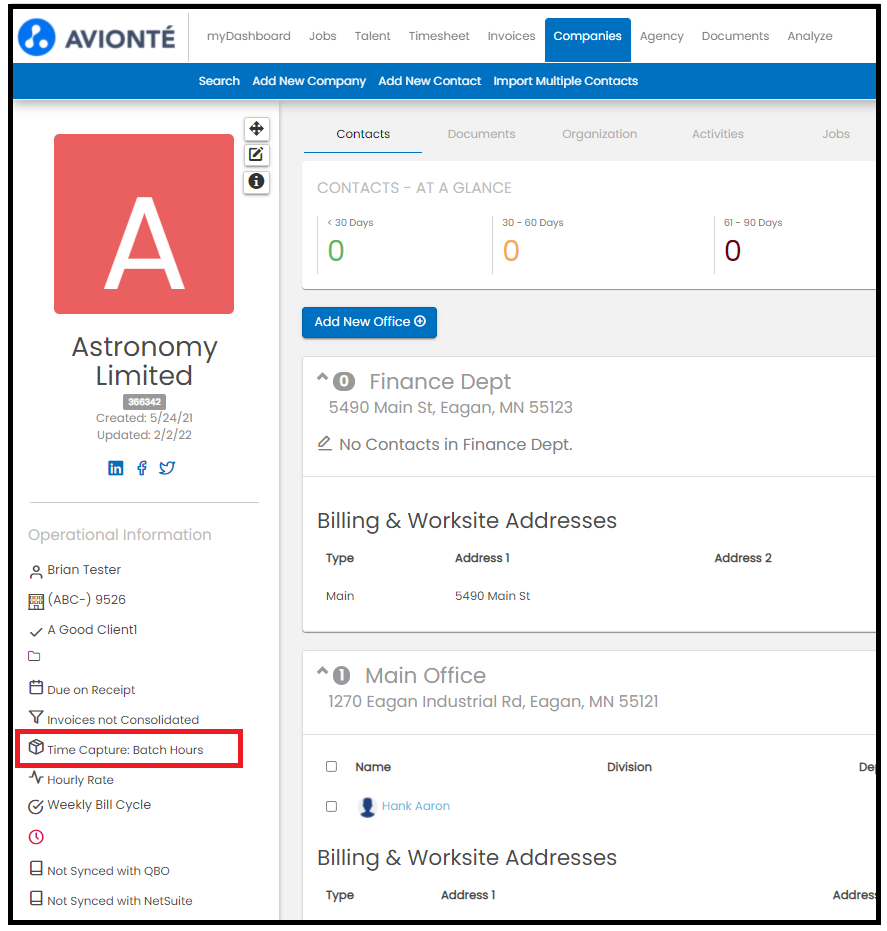Click the checkmark icon beside A Good Client1
The width and height of the screenshot is (887, 931).
36,632
